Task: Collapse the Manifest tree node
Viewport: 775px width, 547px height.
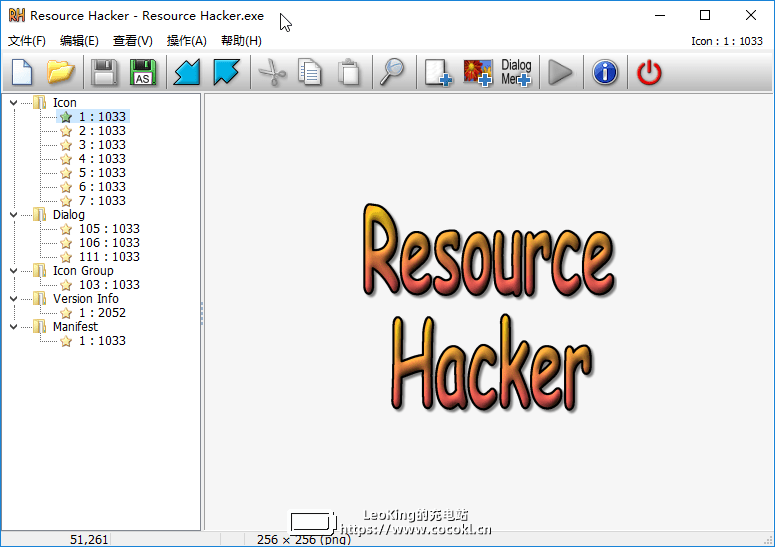Action: coord(13,327)
